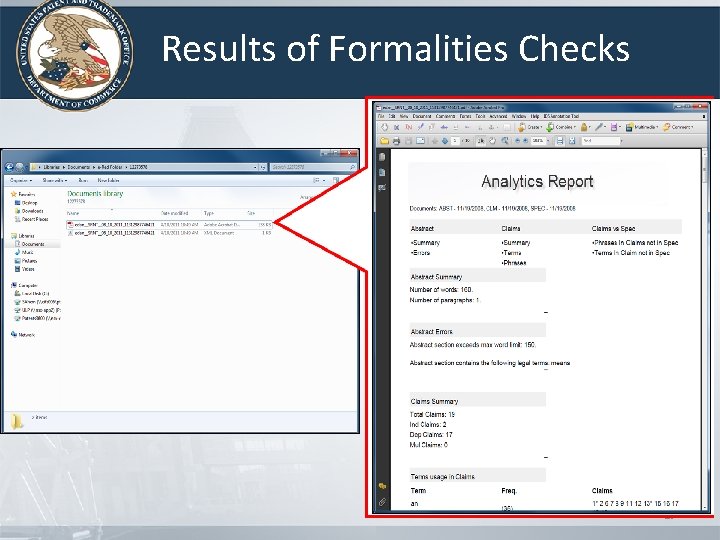Expand the zoom percentage dropdown in Acrobat
The height and width of the screenshot is (540, 720).
pyautogui.click(x=548, y=141)
